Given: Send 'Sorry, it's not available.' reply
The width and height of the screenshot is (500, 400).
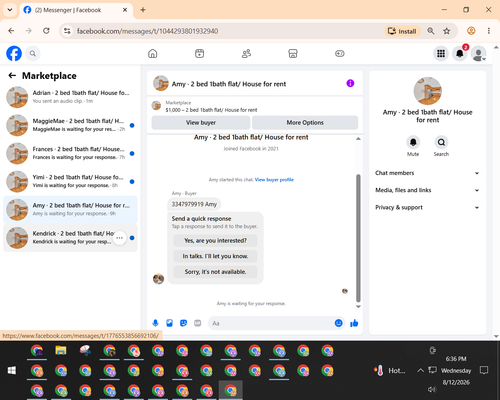Looking at the screenshot, I should pyautogui.click(x=215, y=272).
